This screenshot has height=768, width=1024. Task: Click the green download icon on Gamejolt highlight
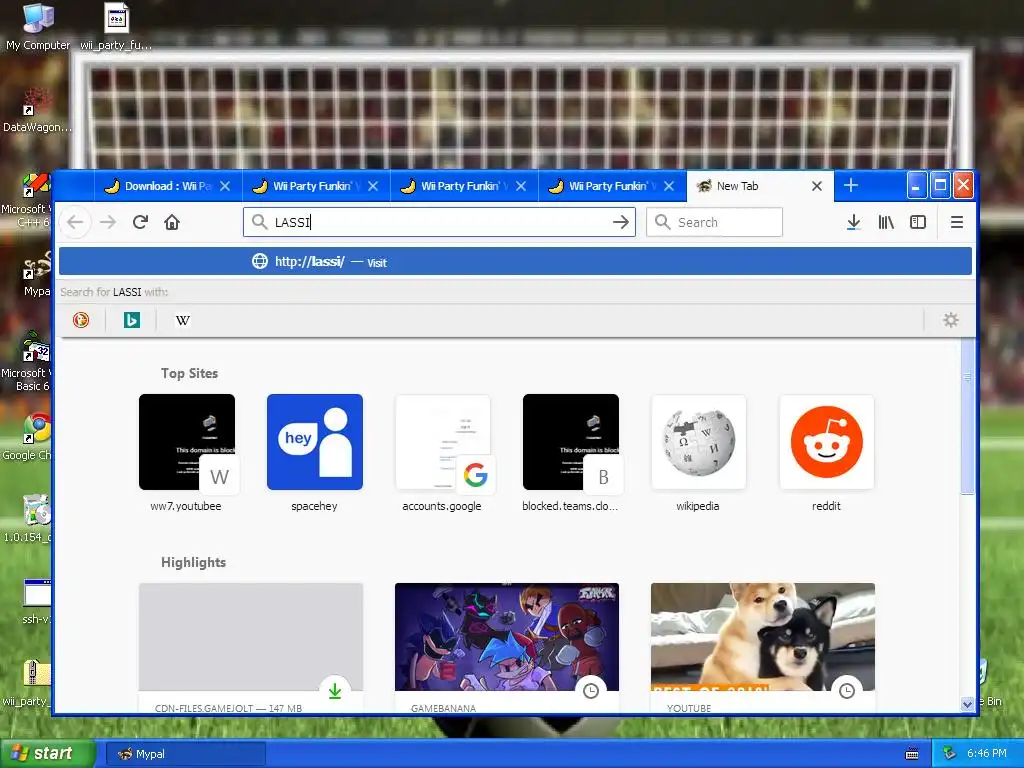coord(335,690)
